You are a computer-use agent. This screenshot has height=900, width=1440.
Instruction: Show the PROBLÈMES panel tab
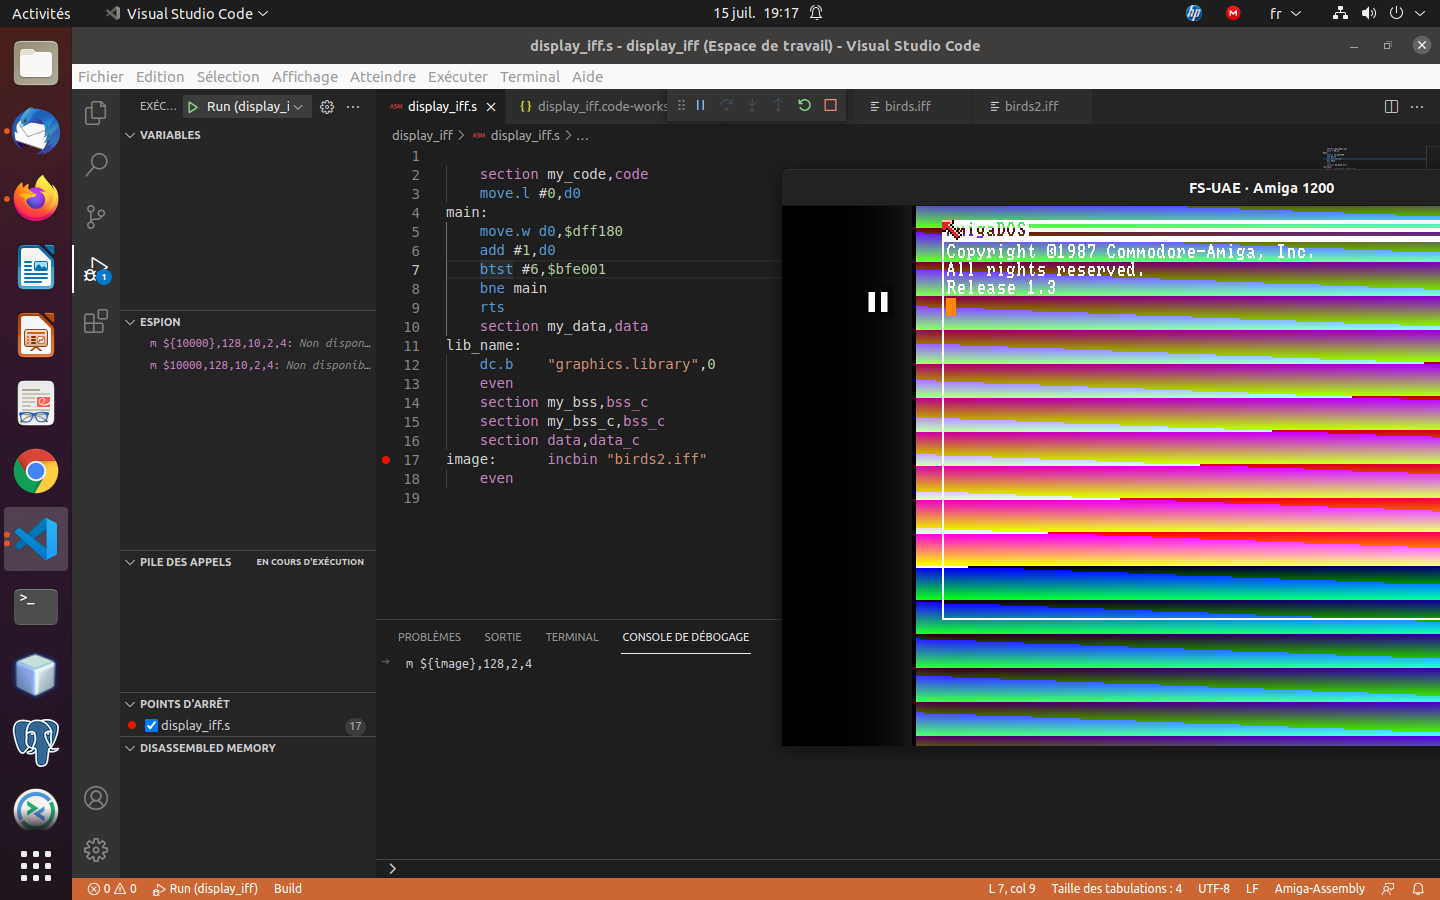(x=429, y=637)
